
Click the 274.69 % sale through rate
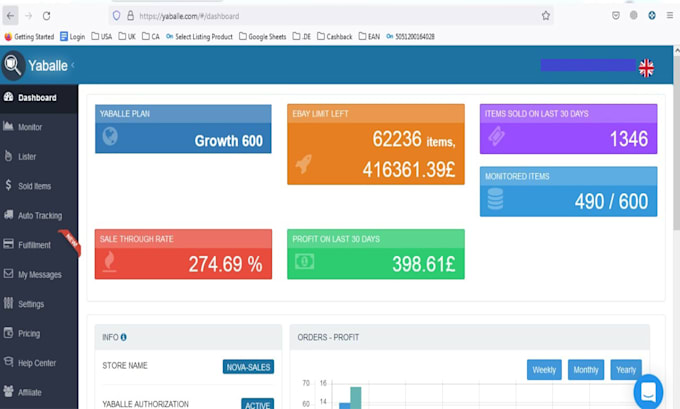click(226, 264)
